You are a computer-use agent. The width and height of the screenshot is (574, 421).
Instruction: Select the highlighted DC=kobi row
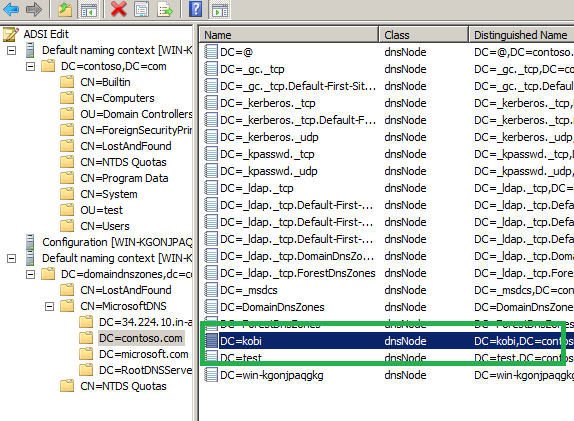pyautogui.click(x=389, y=341)
